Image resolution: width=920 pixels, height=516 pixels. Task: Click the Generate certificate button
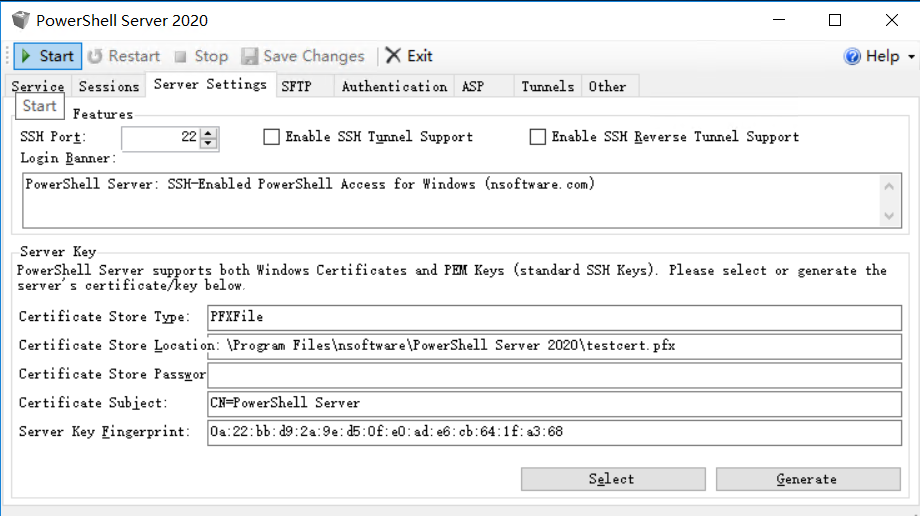click(808, 479)
